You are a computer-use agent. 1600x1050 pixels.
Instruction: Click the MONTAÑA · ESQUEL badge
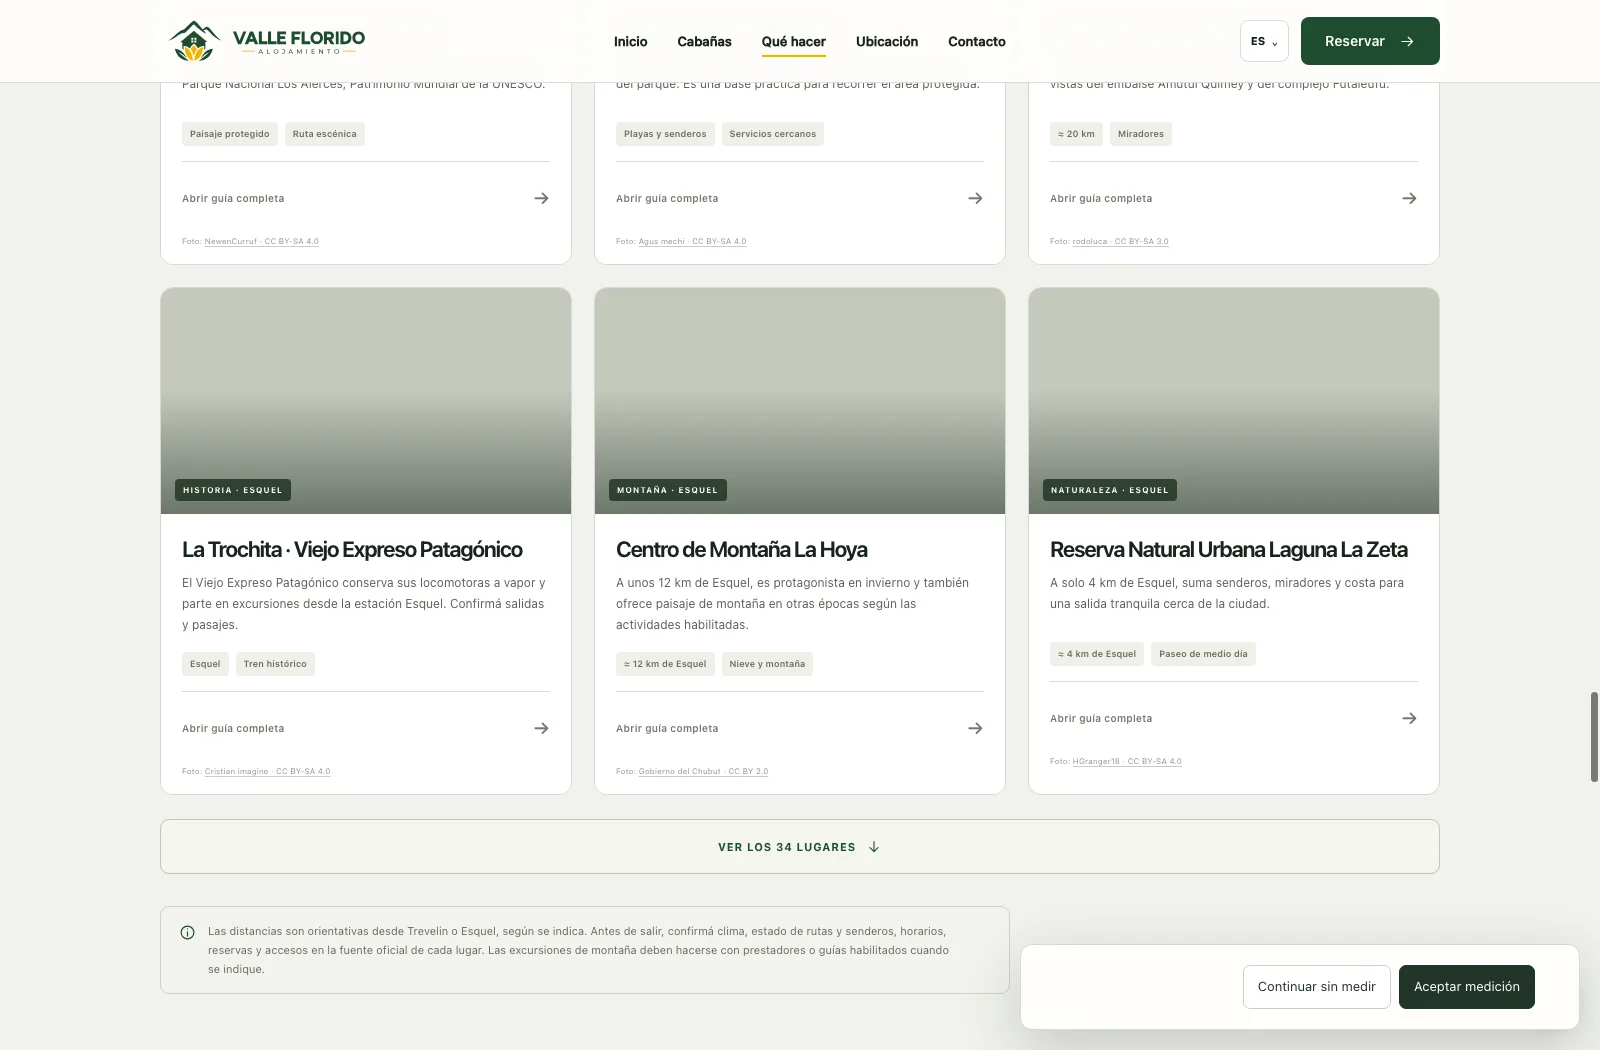point(667,490)
